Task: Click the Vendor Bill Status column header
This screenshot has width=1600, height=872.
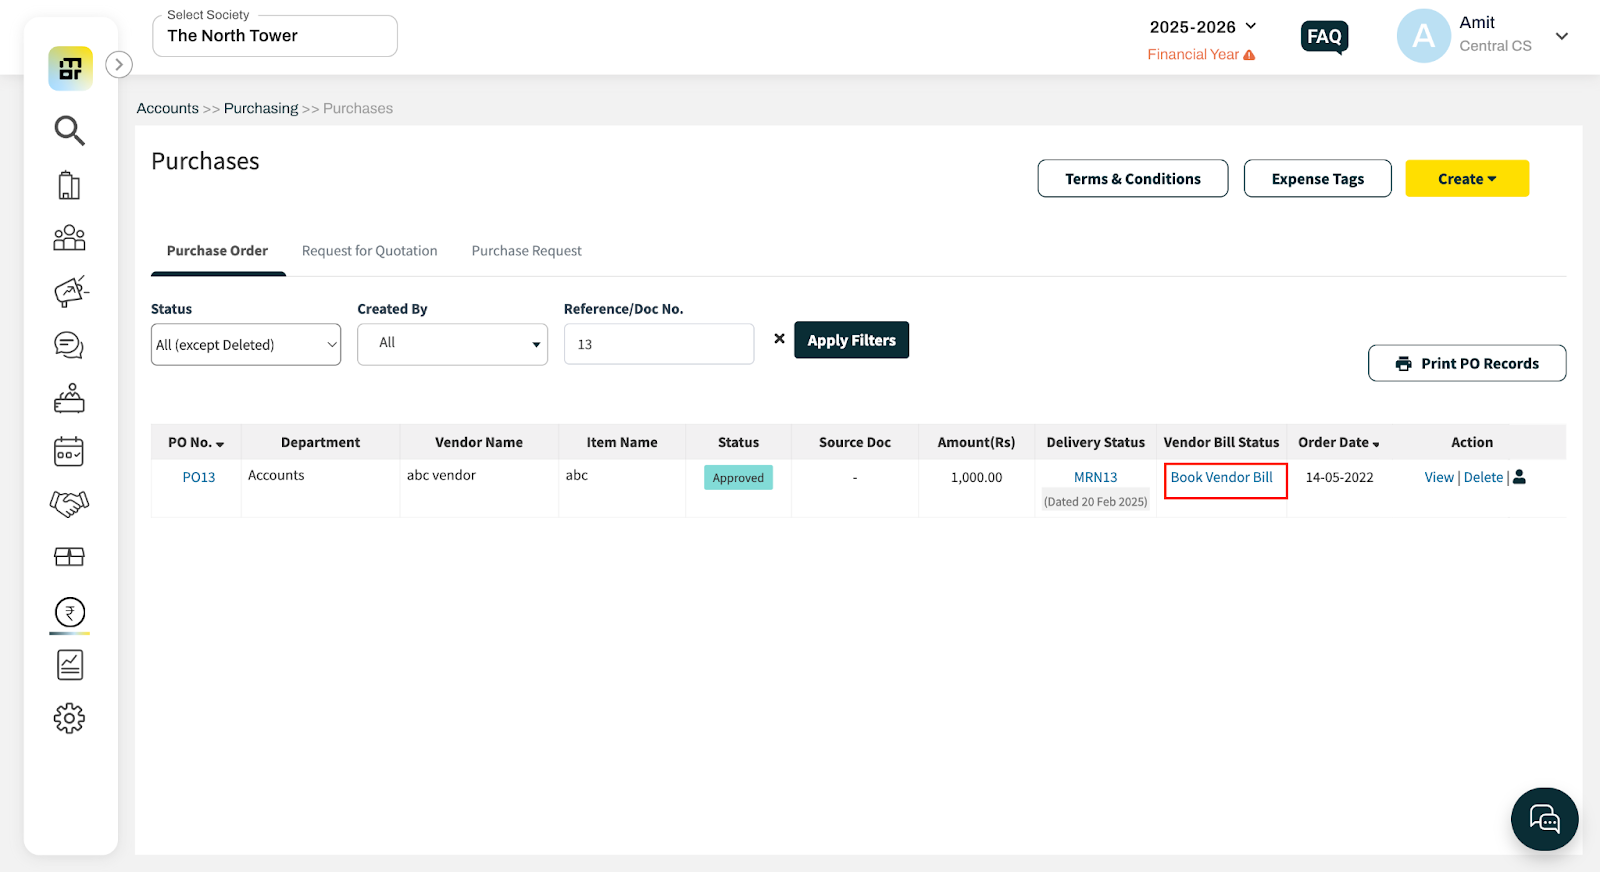Action: pos(1221,442)
